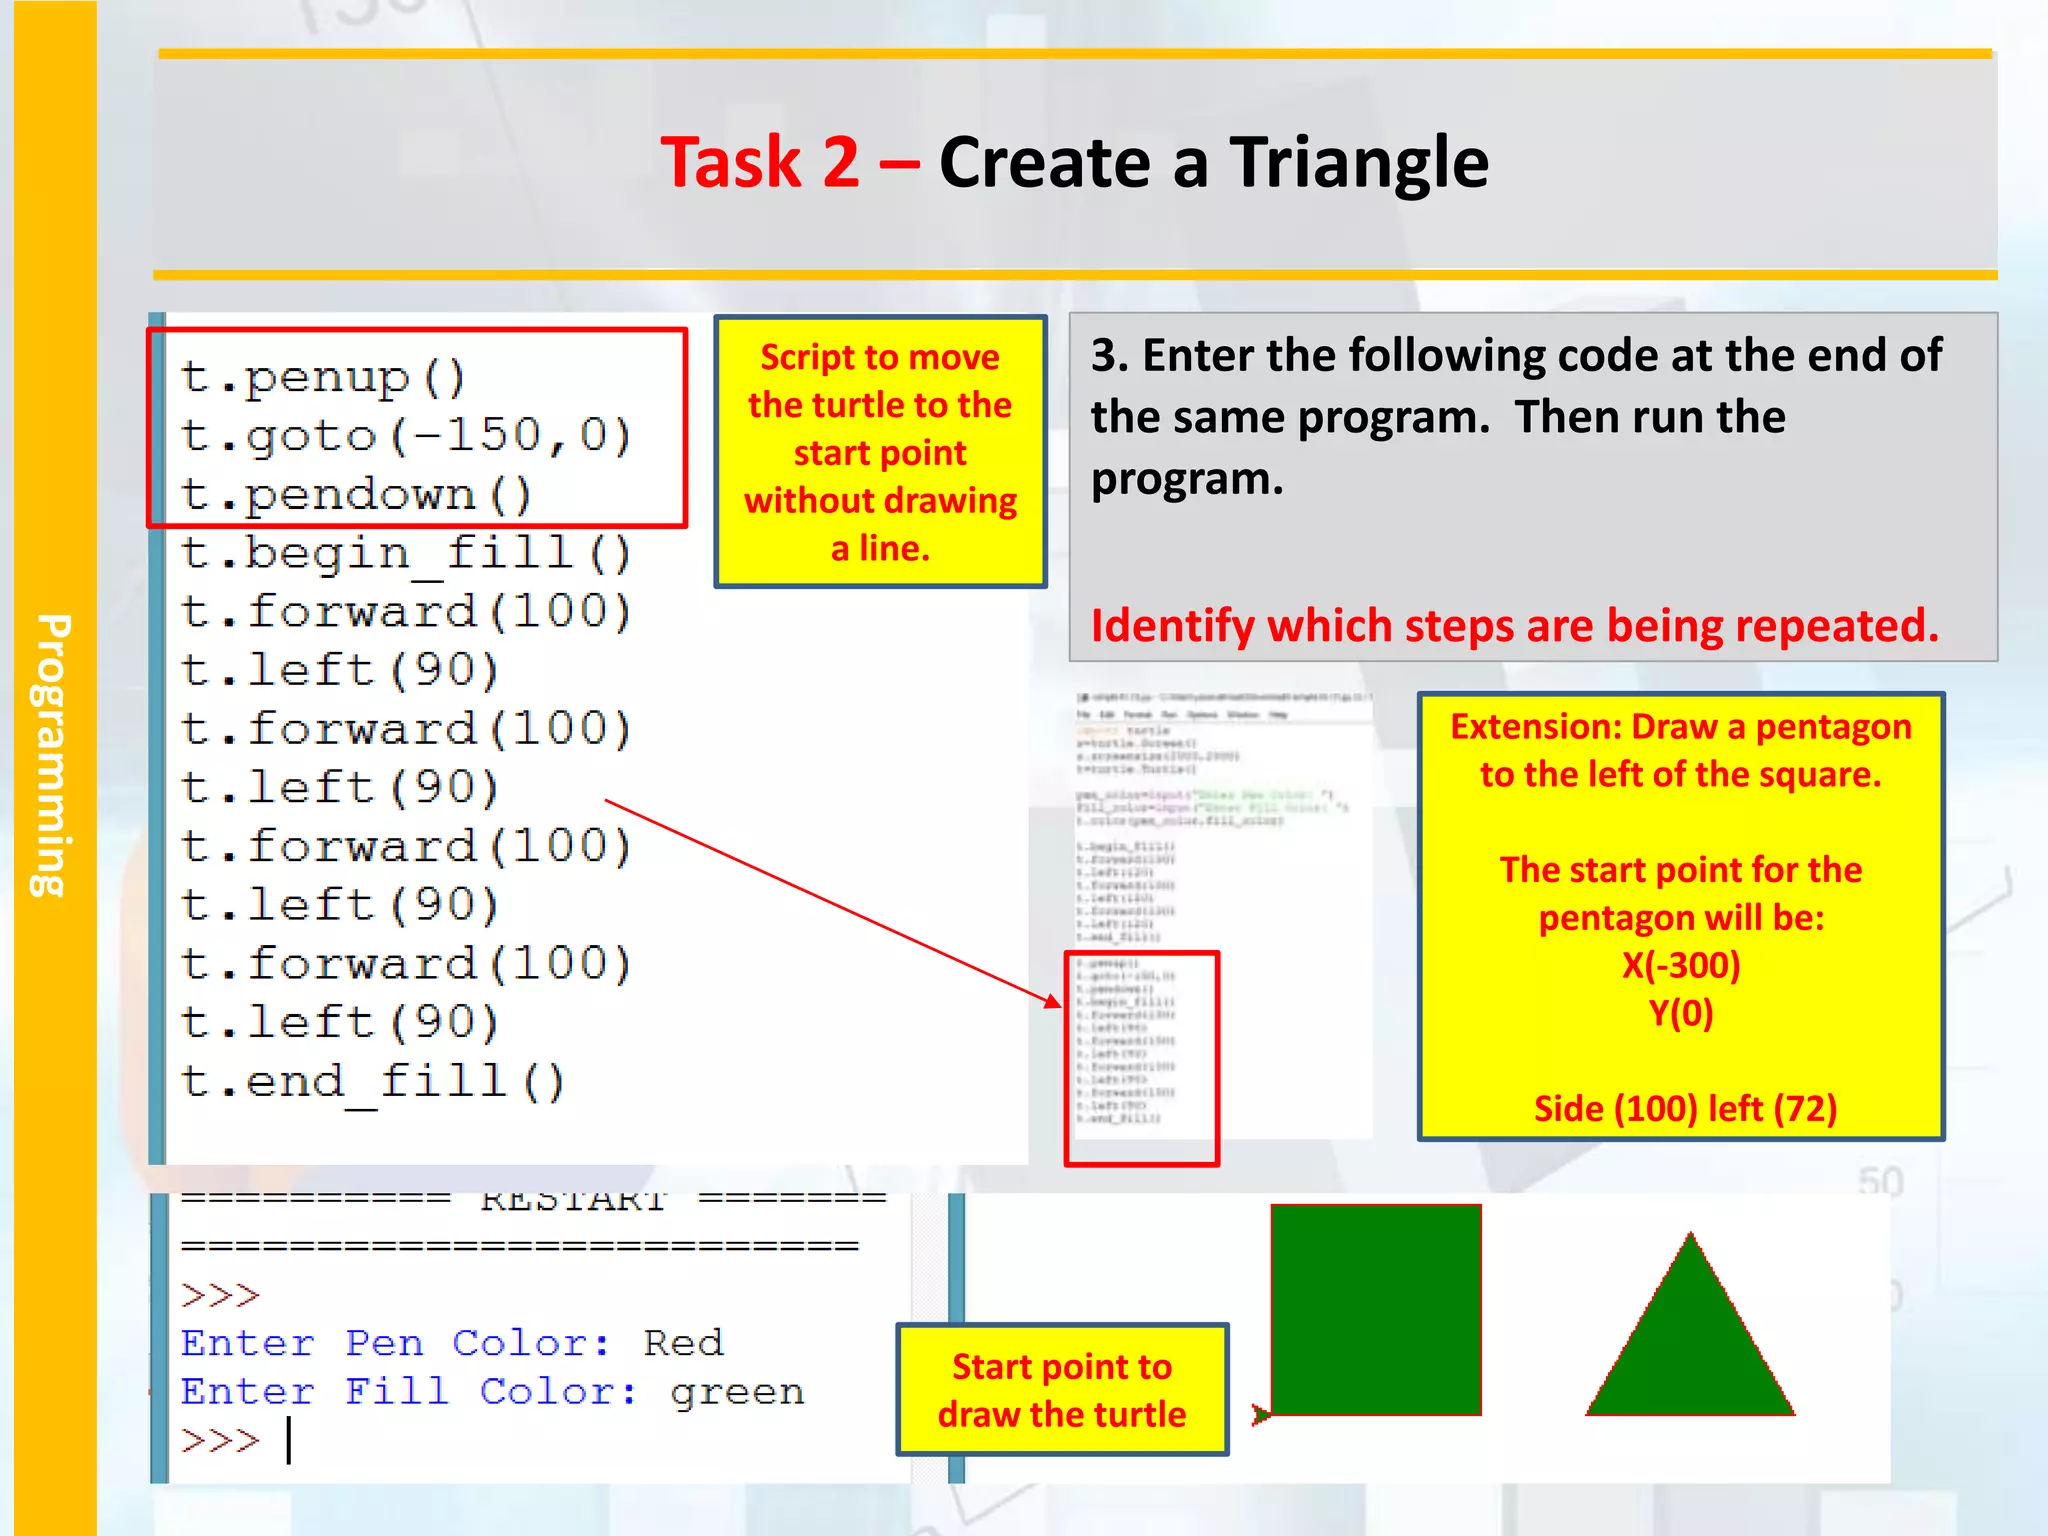The image size is (2048, 1536).
Task: Click the 'Enter Pen Color: Red' shell line
Action: coord(451,1343)
